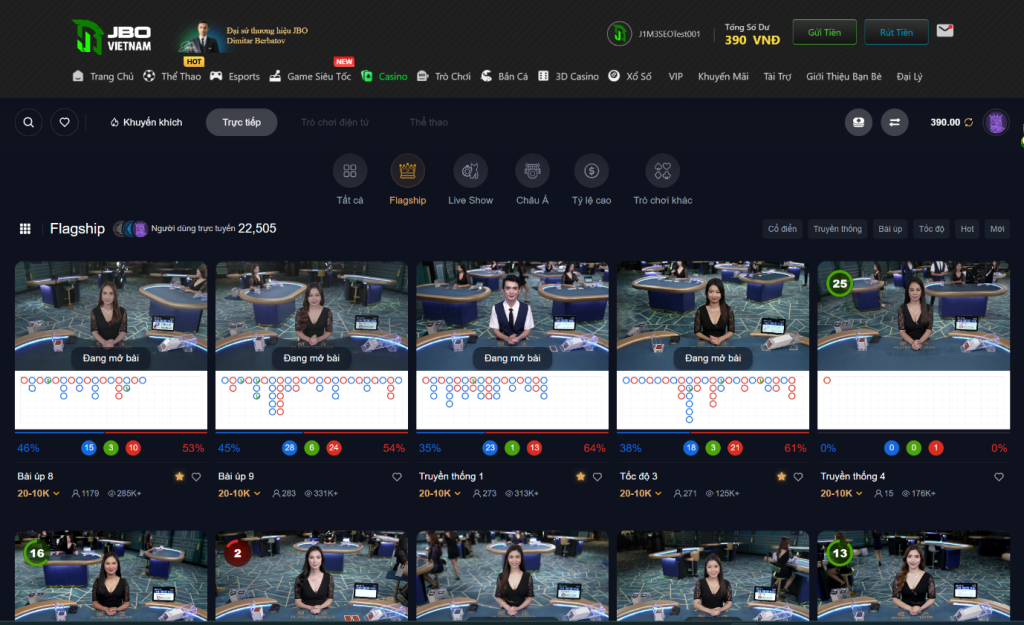Switch to the Trò chơi điện tử tab
Image resolution: width=1024 pixels, height=625 pixels.
click(335, 122)
